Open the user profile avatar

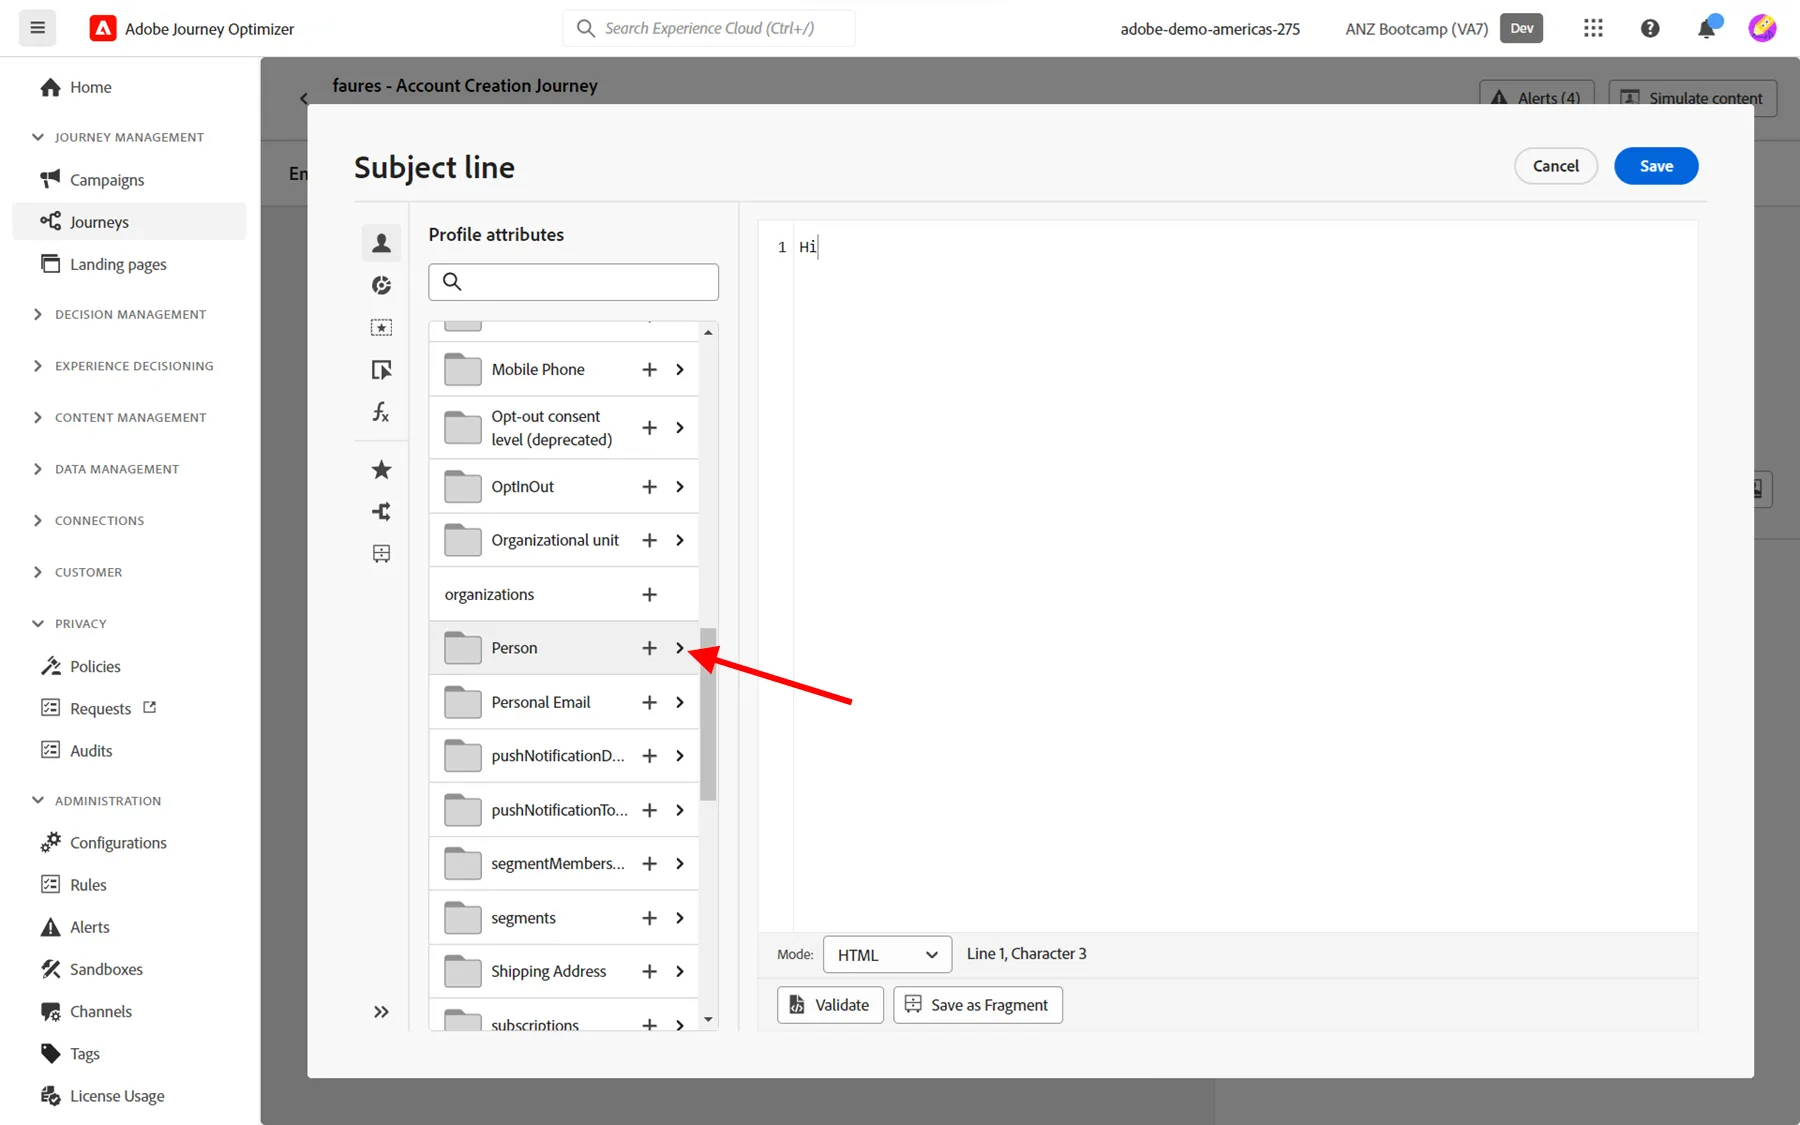pos(1762,28)
